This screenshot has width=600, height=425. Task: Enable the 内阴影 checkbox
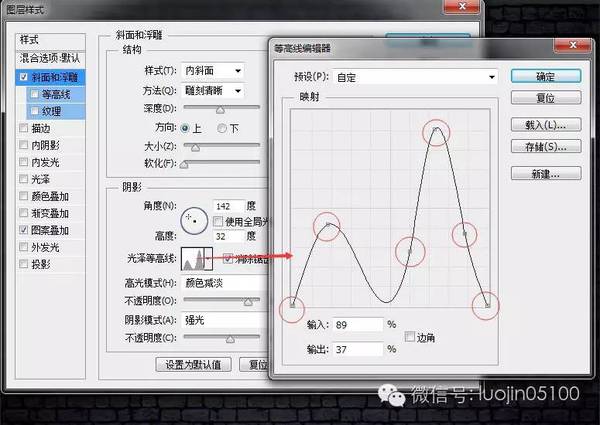tap(24, 145)
